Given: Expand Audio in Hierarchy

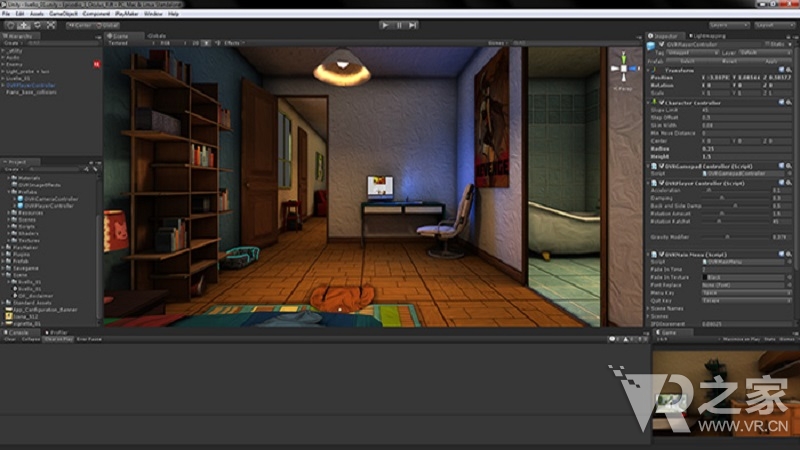Looking at the screenshot, I should pyautogui.click(x=3, y=58).
